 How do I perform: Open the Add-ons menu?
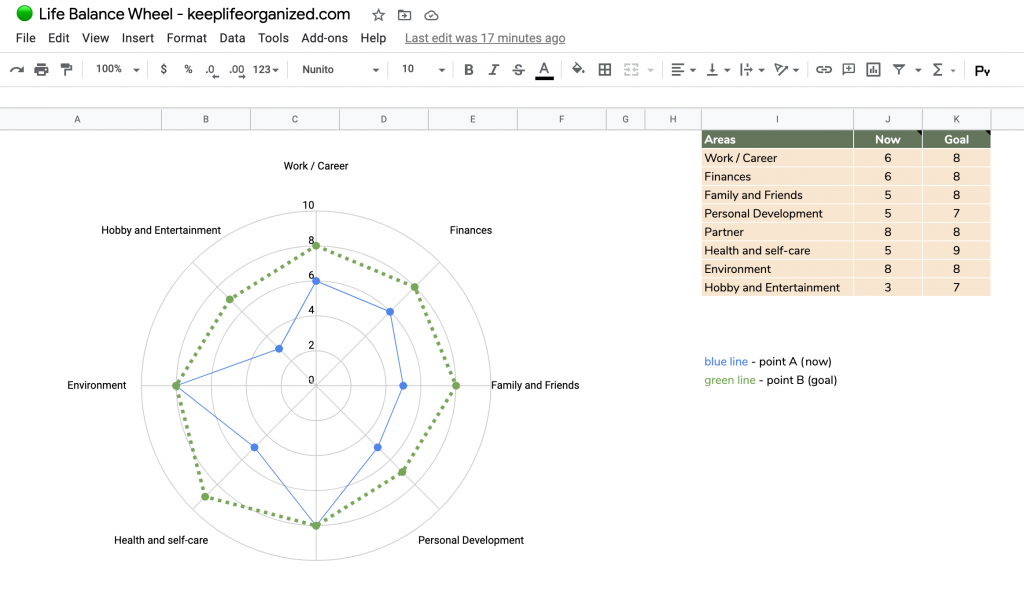(324, 38)
